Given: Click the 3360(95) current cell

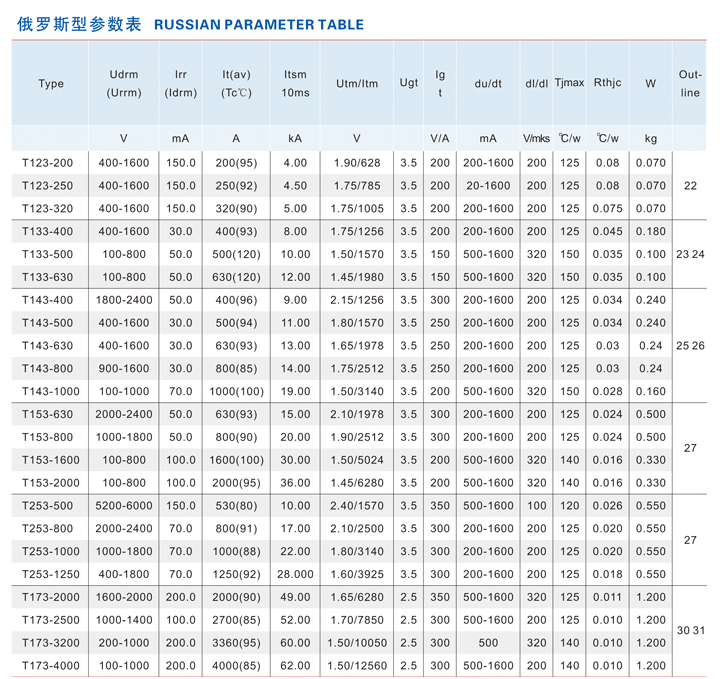Looking at the screenshot, I should pos(236,643).
